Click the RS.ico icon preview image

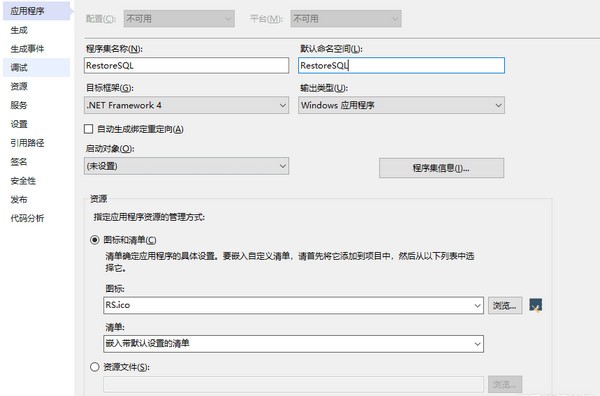point(535,305)
